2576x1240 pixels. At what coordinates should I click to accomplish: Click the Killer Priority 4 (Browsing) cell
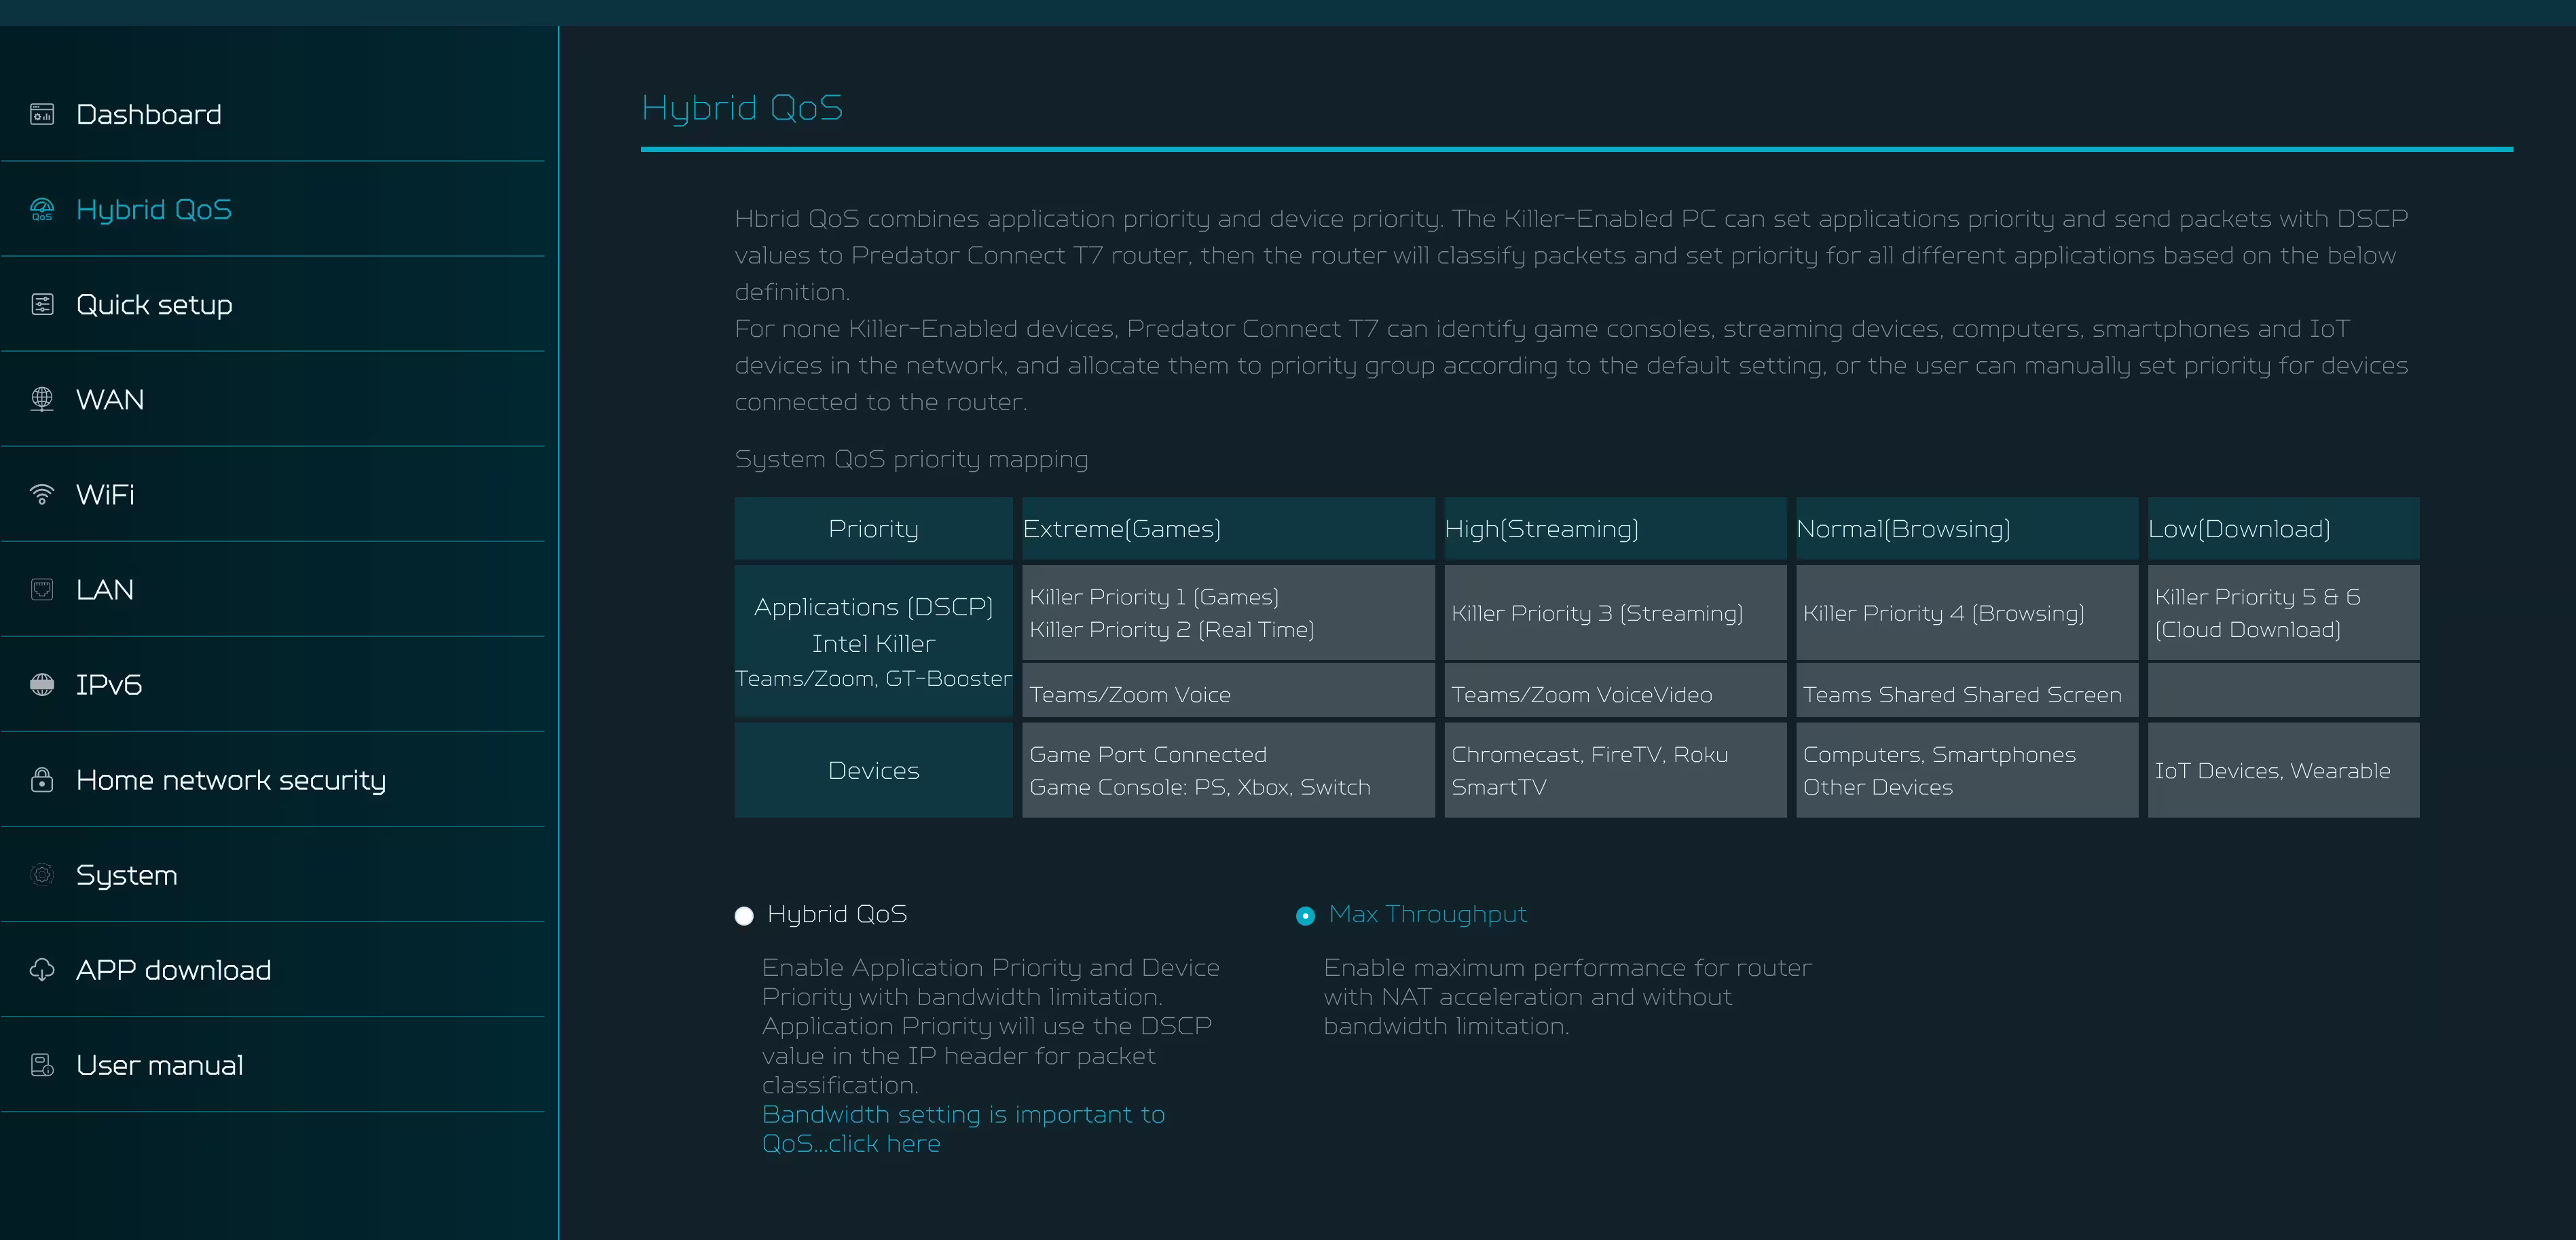[x=1967, y=613]
